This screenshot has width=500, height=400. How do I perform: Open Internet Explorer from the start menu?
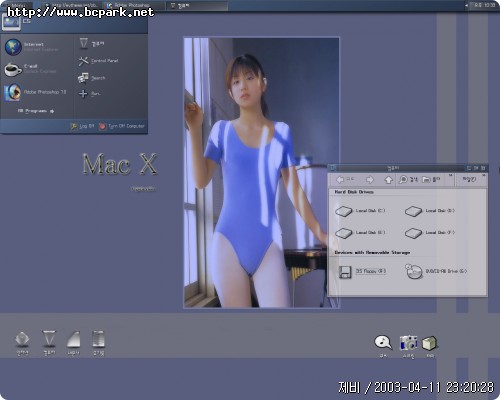coord(32,47)
